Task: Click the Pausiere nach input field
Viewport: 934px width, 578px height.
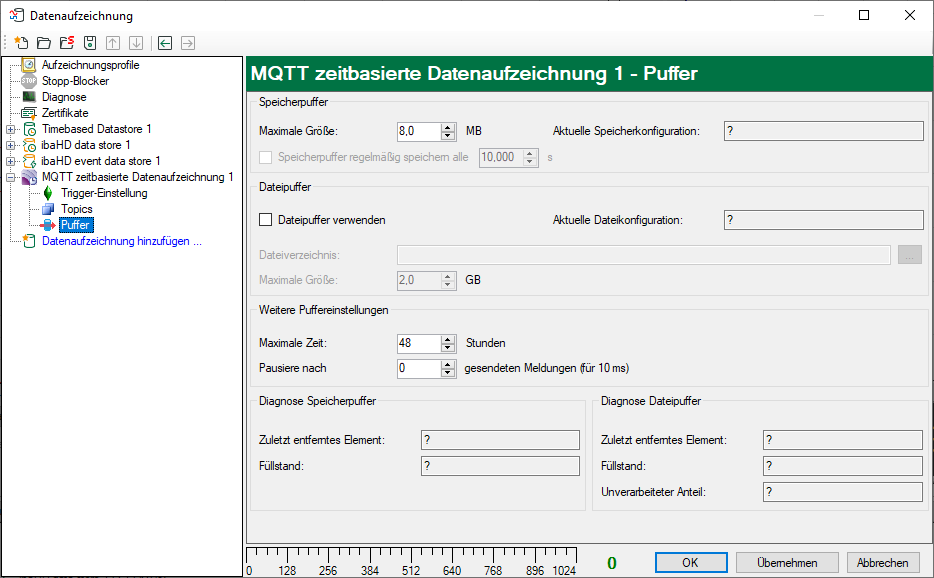Action: point(419,368)
